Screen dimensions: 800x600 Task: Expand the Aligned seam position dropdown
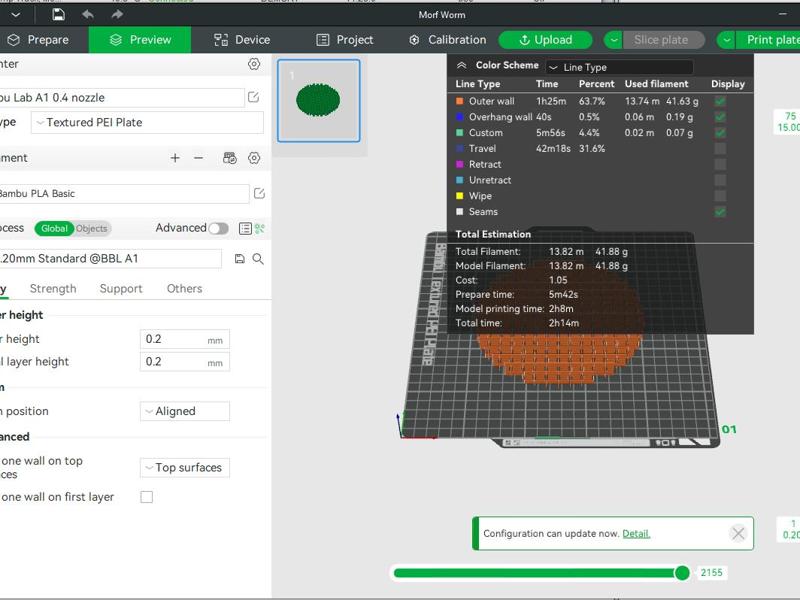pyautogui.click(x=184, y=411)
